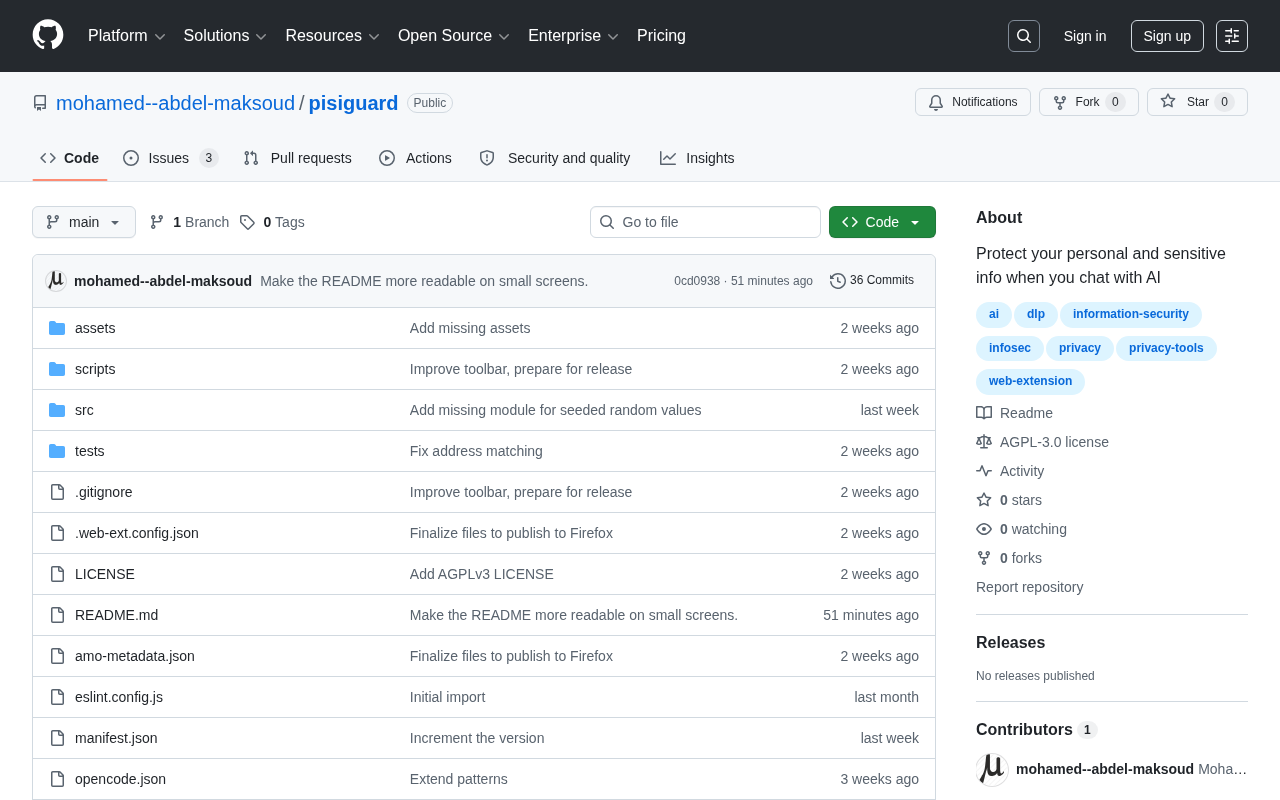This screenshot has width=1280, height=800.
Task: Select the information-security topic tag
Action: pyautogui.click(x=1131, y=314)
